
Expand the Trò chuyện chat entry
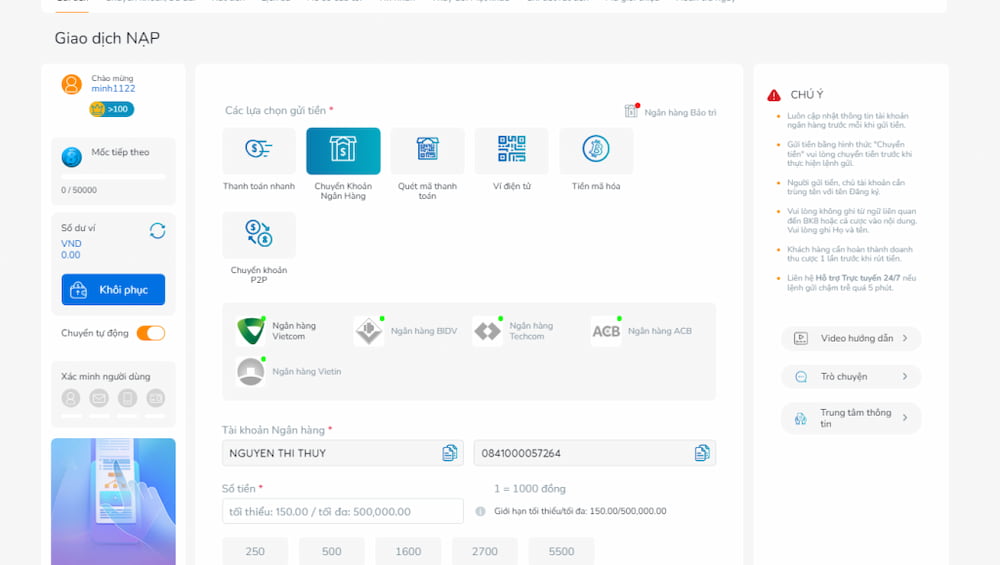[851, 376]
